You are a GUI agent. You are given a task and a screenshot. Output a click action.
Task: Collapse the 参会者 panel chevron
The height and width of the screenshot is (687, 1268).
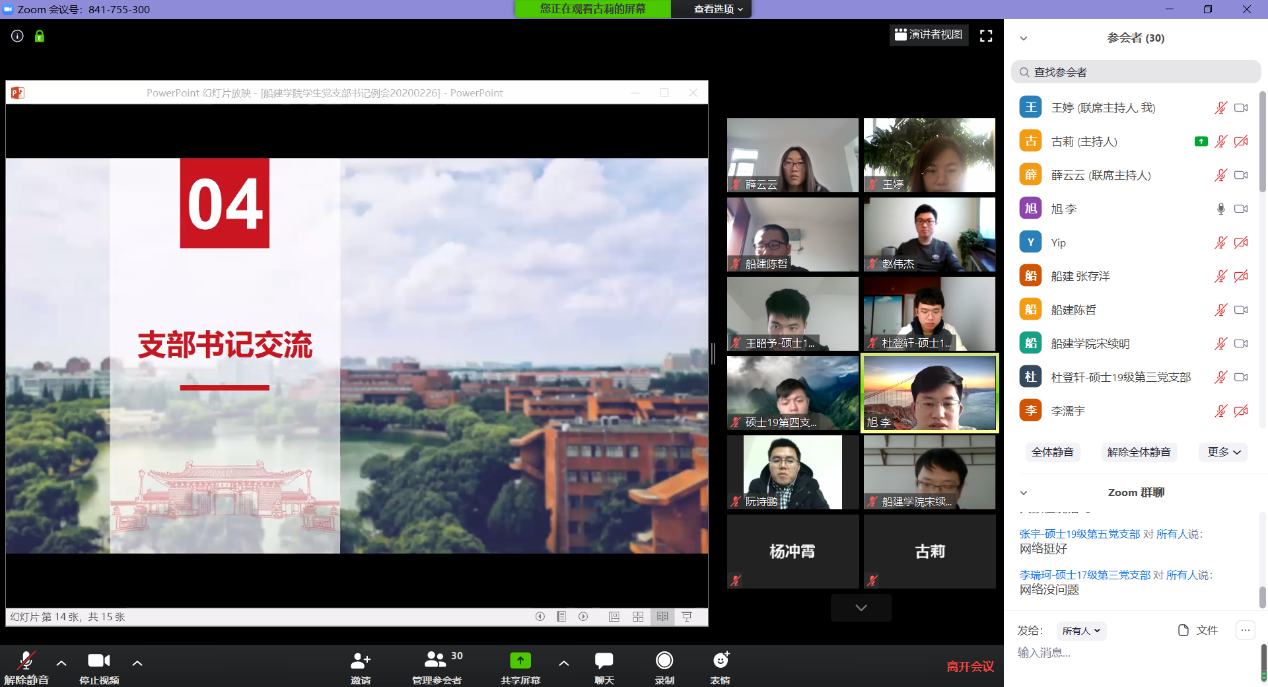click(x=1023, y=38)
